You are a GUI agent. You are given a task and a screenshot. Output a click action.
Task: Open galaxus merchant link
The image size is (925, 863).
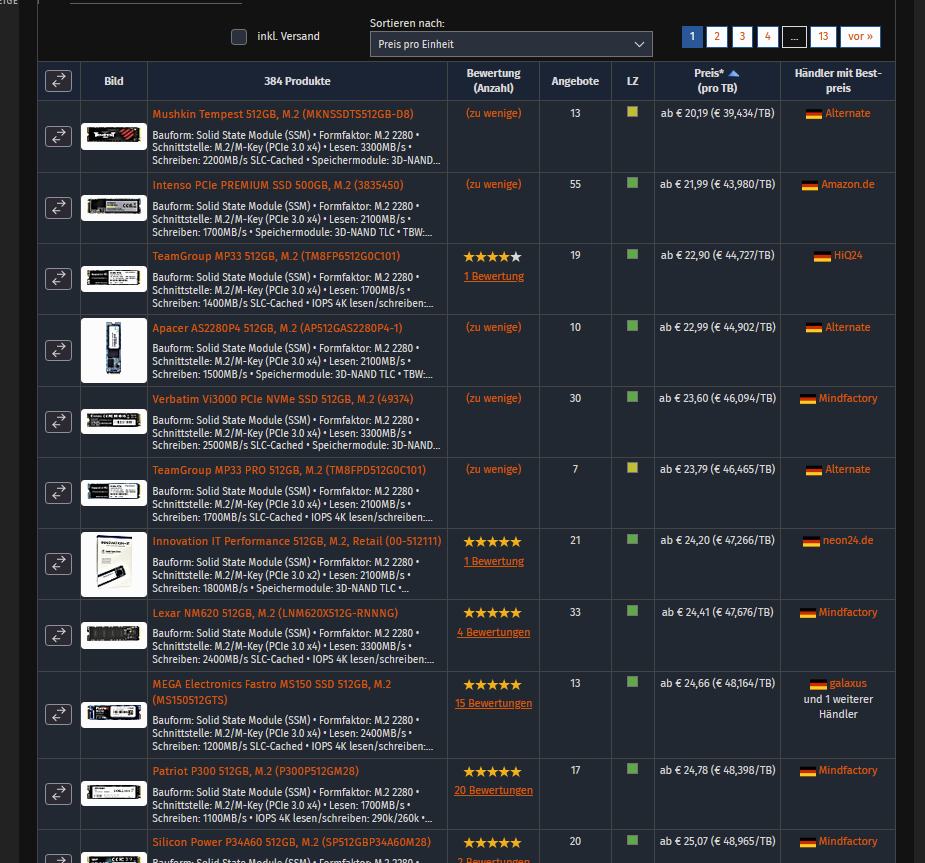pos(848,683)
